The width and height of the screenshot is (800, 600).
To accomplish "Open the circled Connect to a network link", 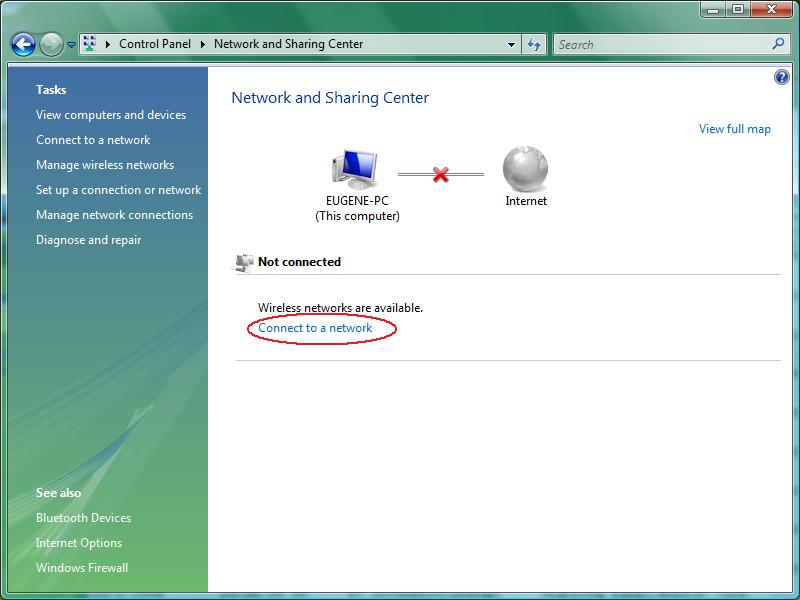I will pos(314,327).
